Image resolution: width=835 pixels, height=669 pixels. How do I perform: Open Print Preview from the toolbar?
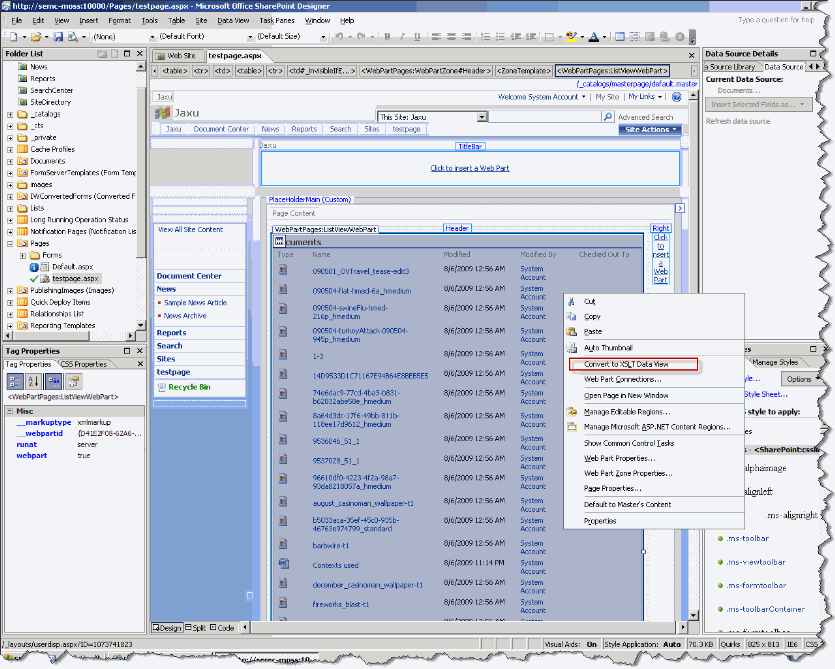coord(73,36)
